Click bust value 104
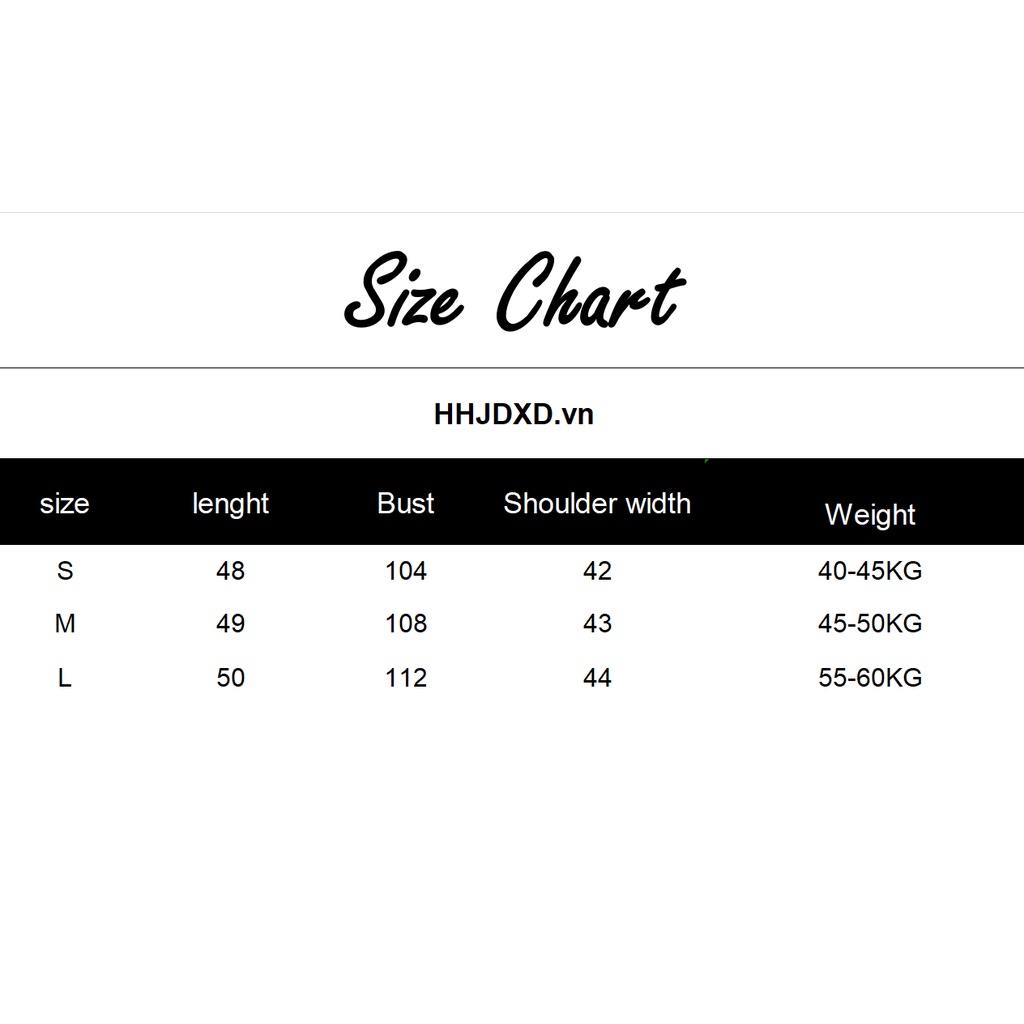 click(405, 571)
